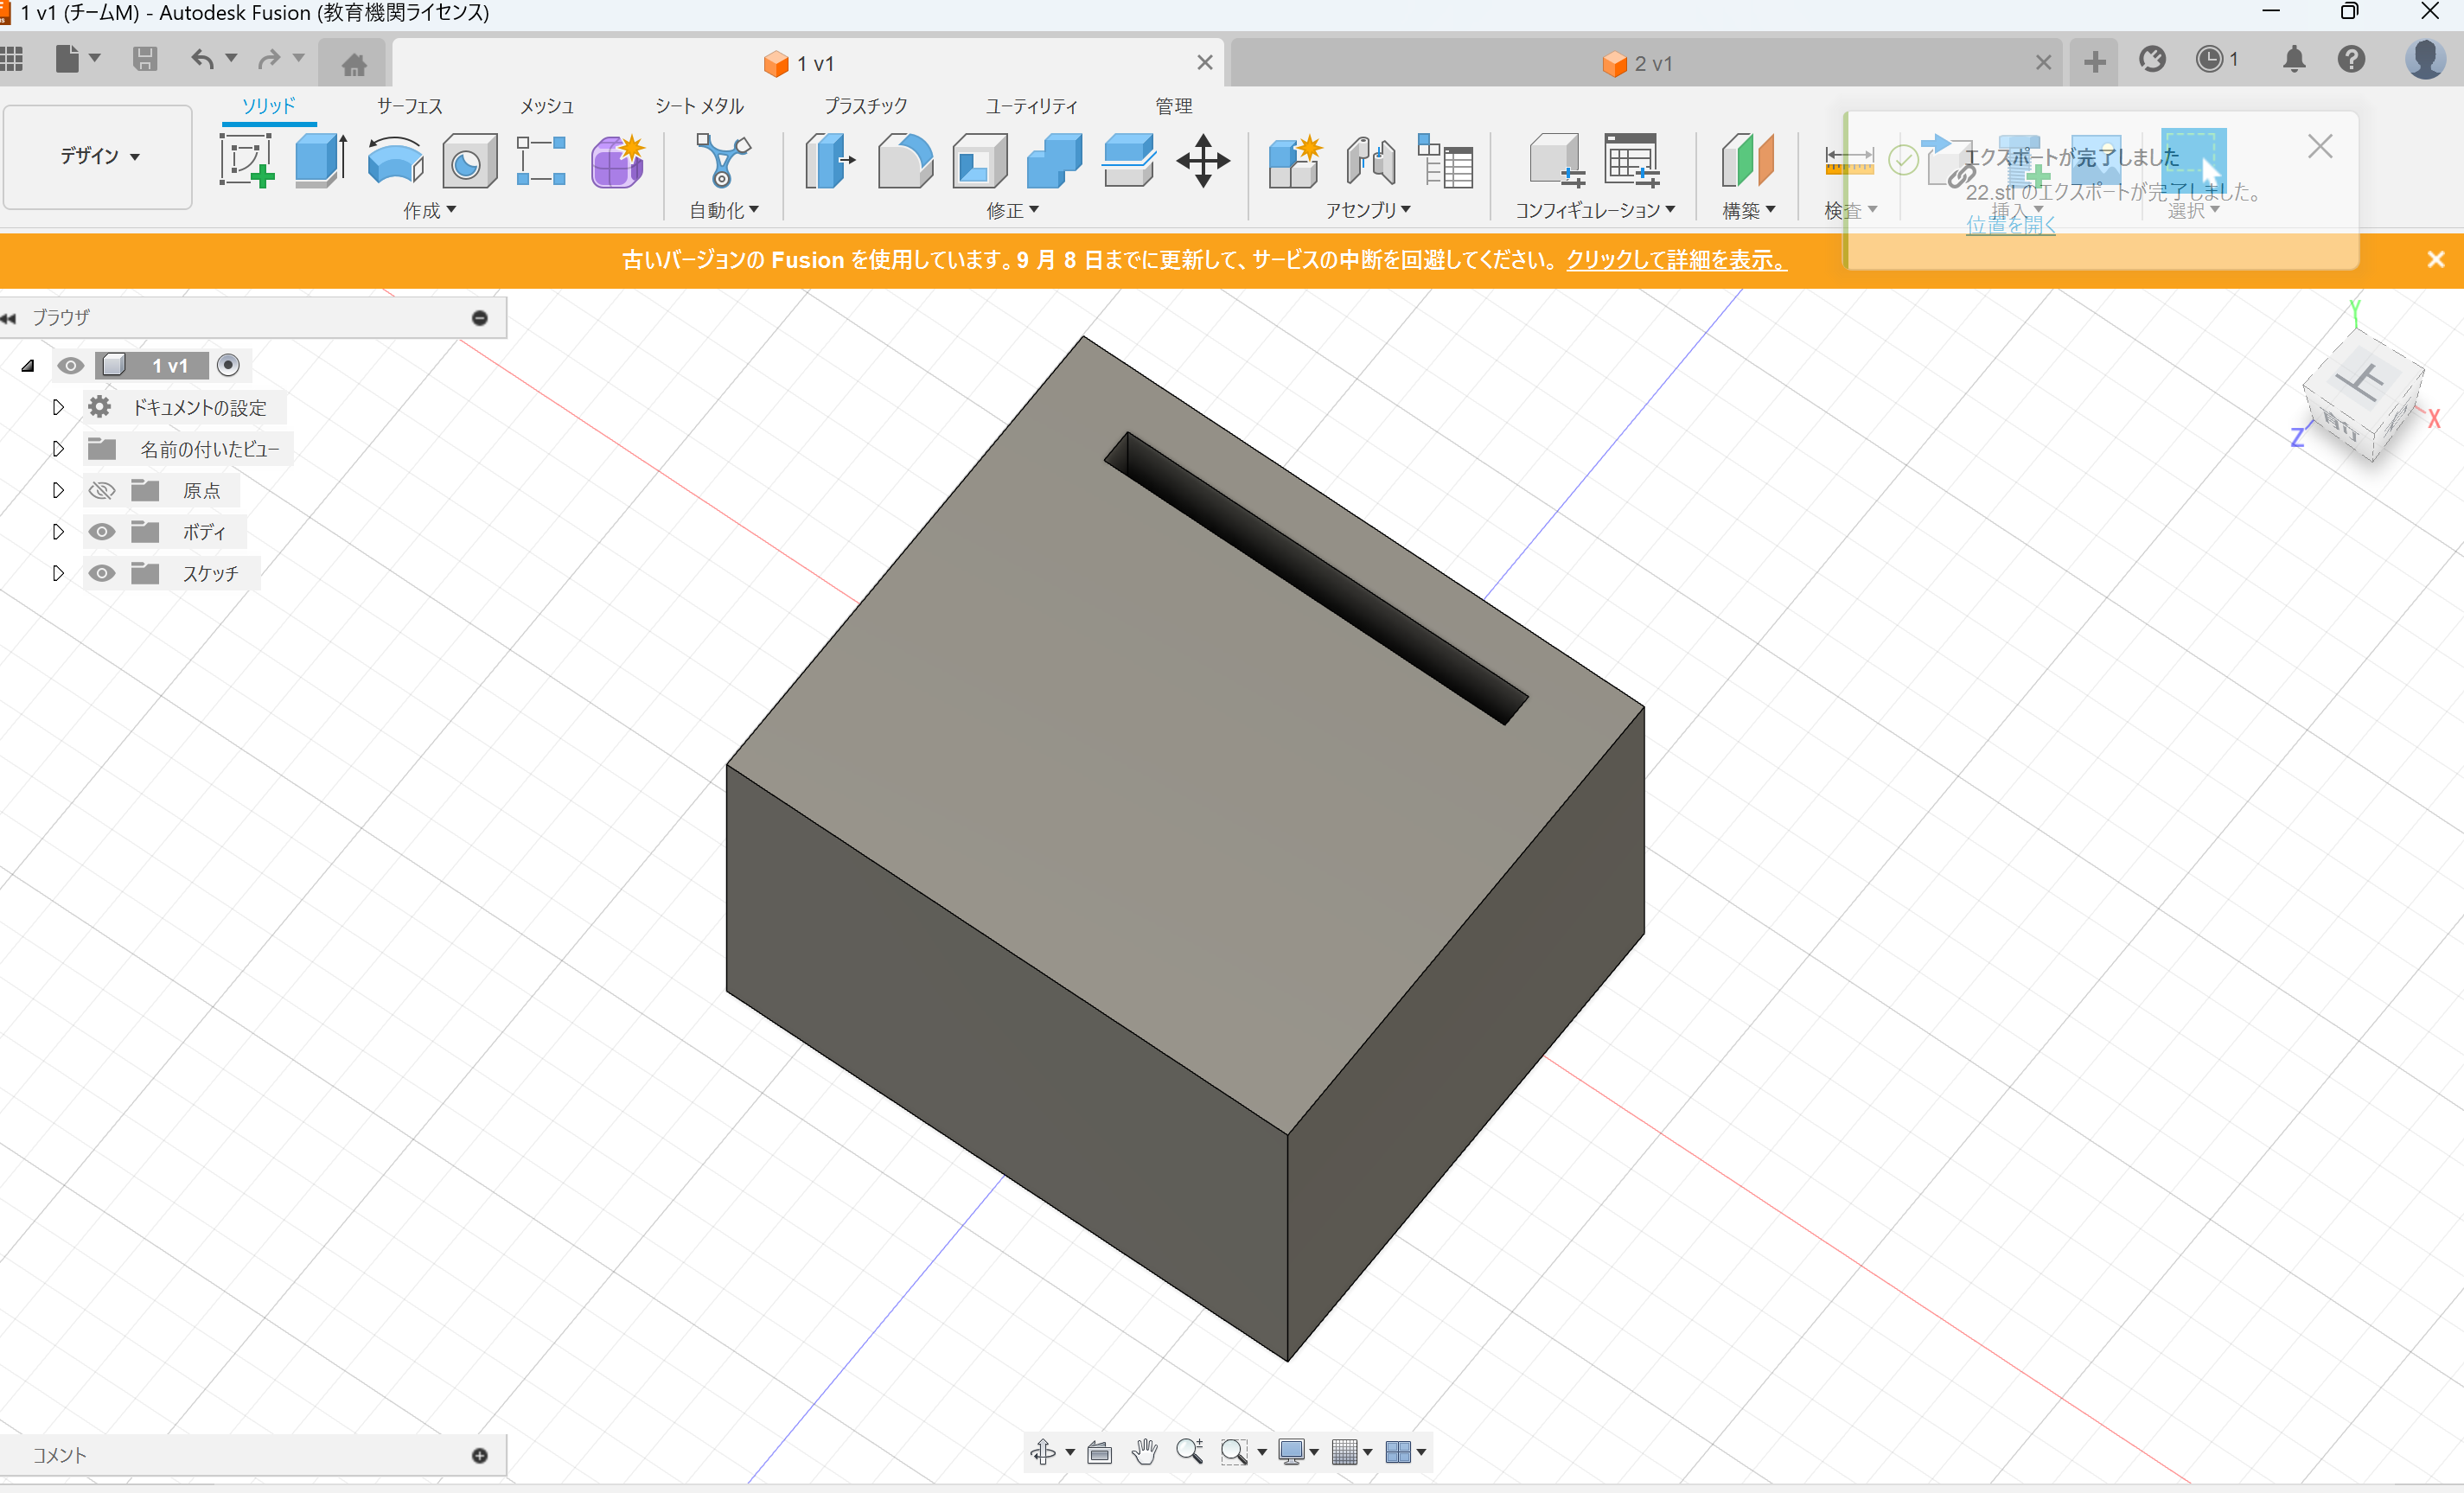Open the Help question mark icon

[2351, 59]
